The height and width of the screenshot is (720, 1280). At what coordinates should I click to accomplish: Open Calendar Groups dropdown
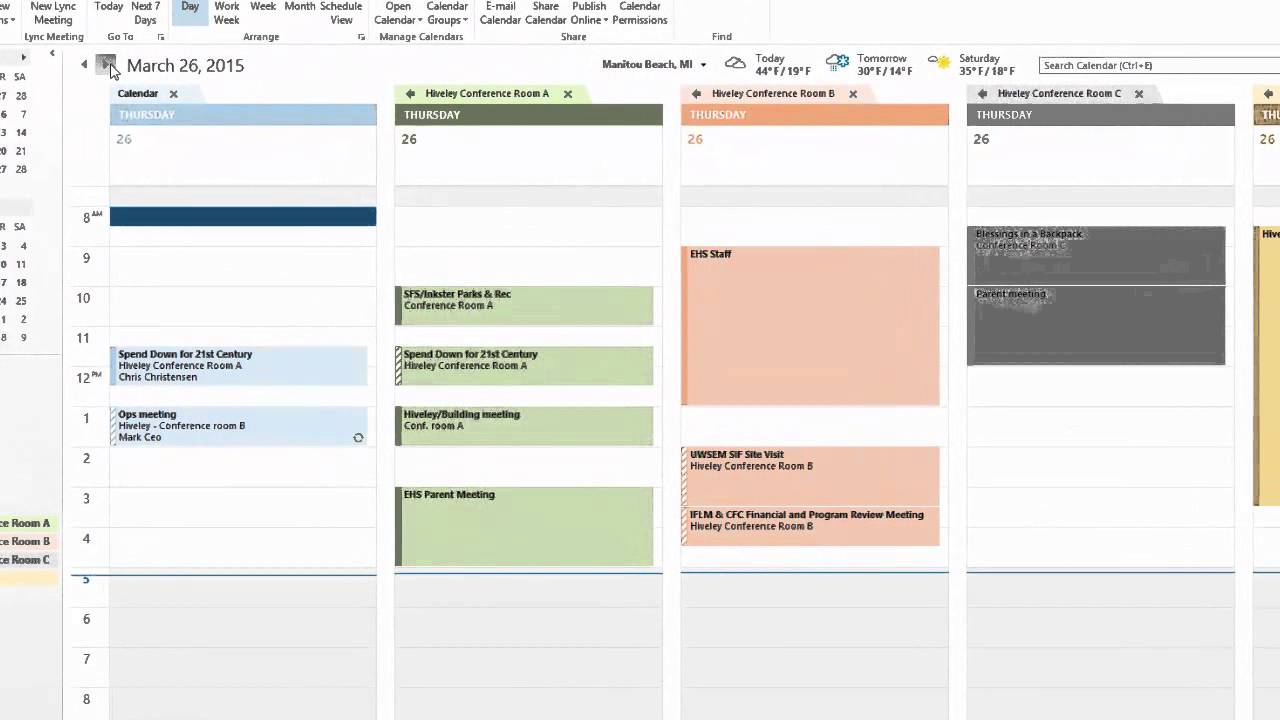pos(447,13)
